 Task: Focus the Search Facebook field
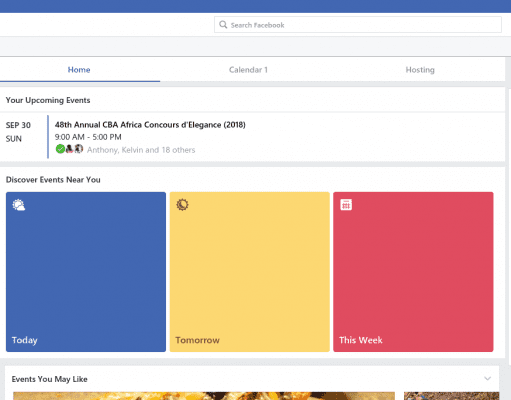(358, 25)
